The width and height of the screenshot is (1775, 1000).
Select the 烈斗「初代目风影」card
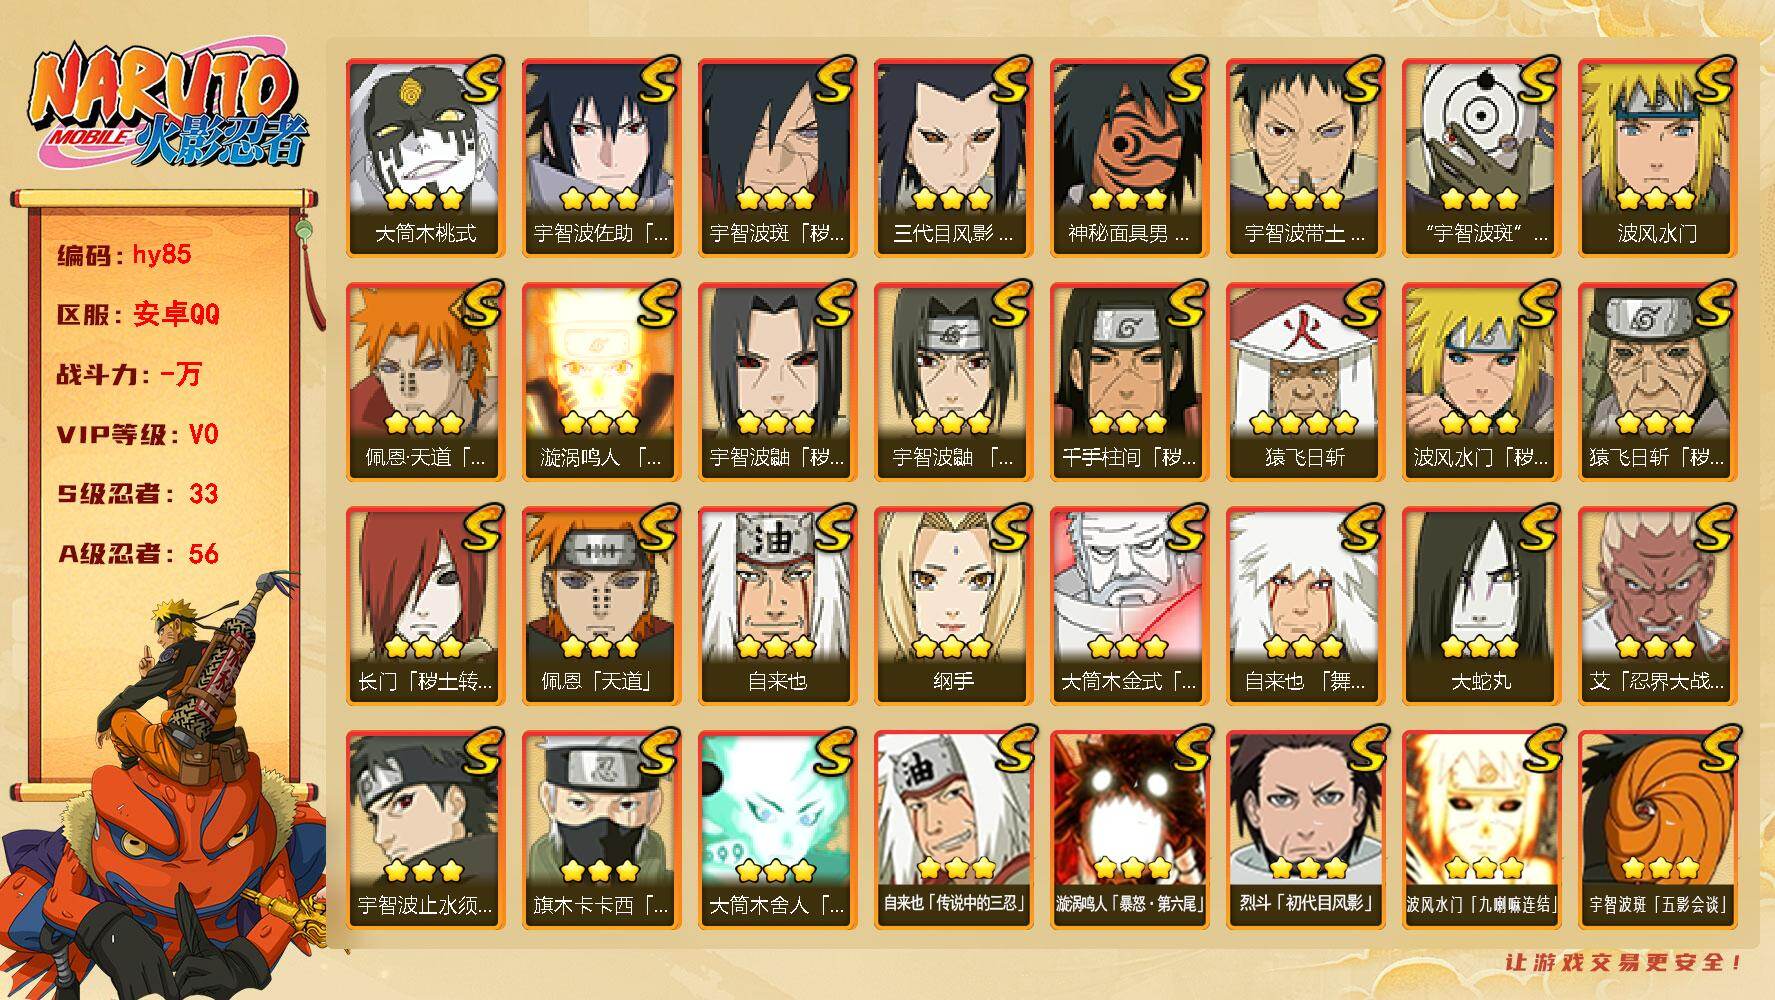coord(1305,829)
